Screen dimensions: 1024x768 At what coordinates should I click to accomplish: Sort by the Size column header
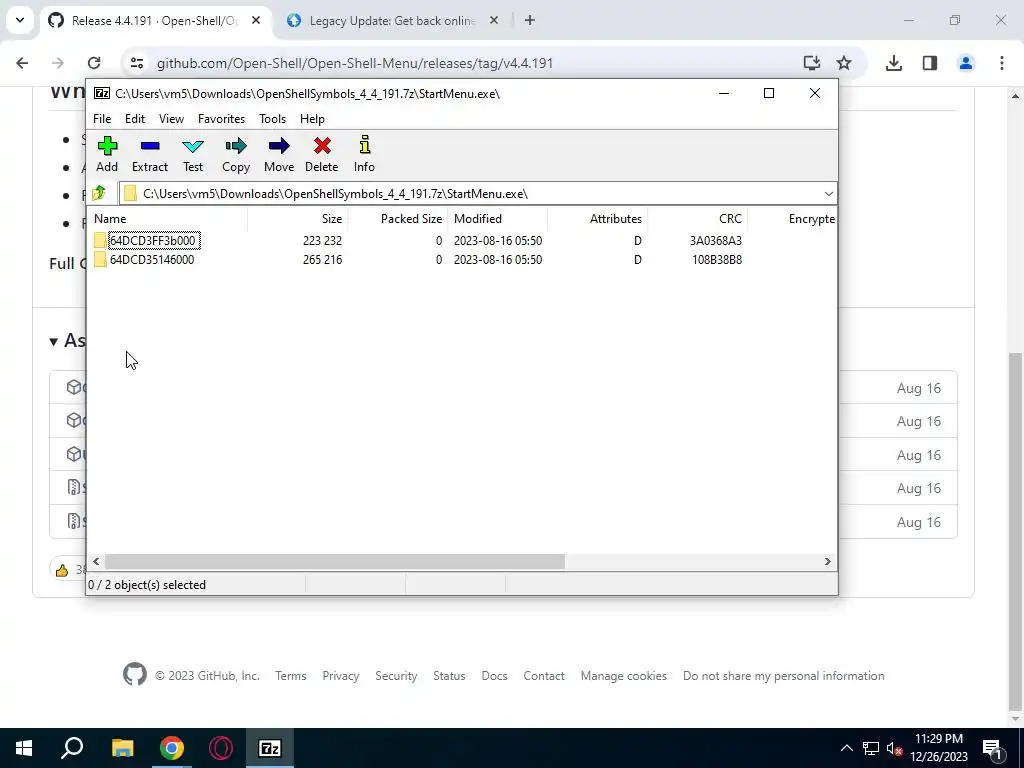click(x=298, y=219)
